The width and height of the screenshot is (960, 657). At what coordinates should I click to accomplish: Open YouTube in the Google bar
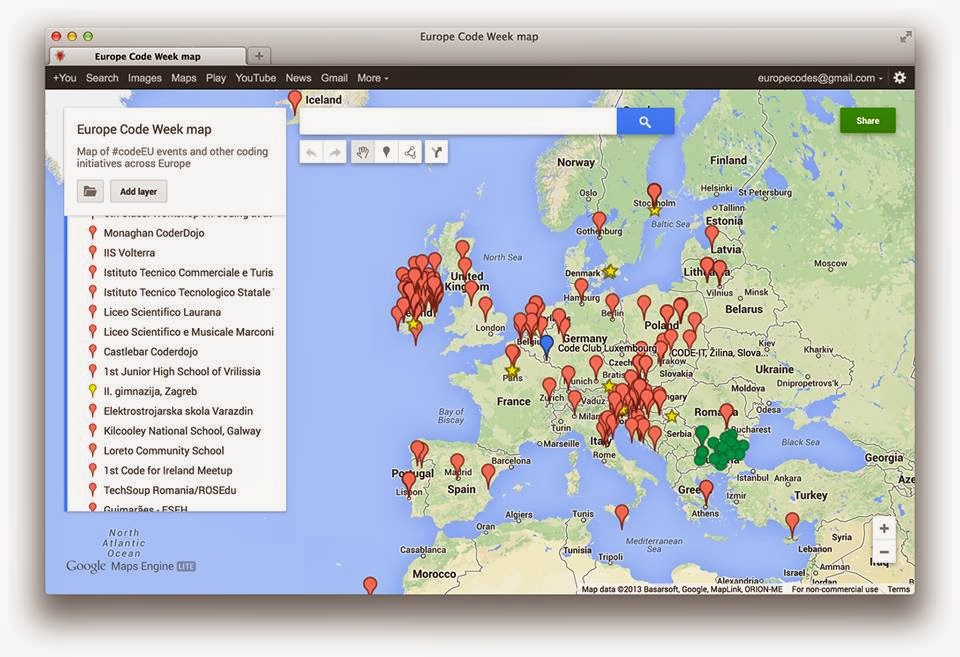pos(255,78)
